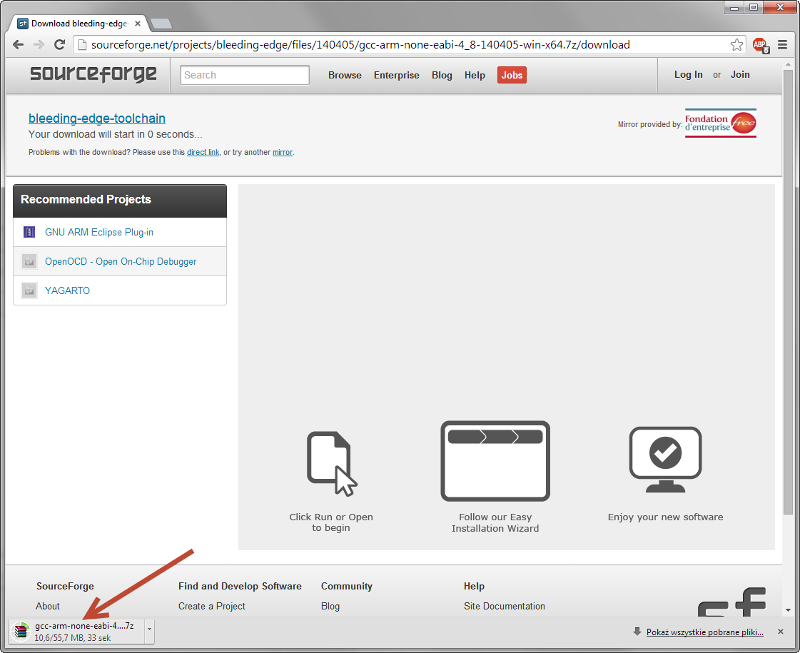Go back using the browser back arrow

pos(18,45)
